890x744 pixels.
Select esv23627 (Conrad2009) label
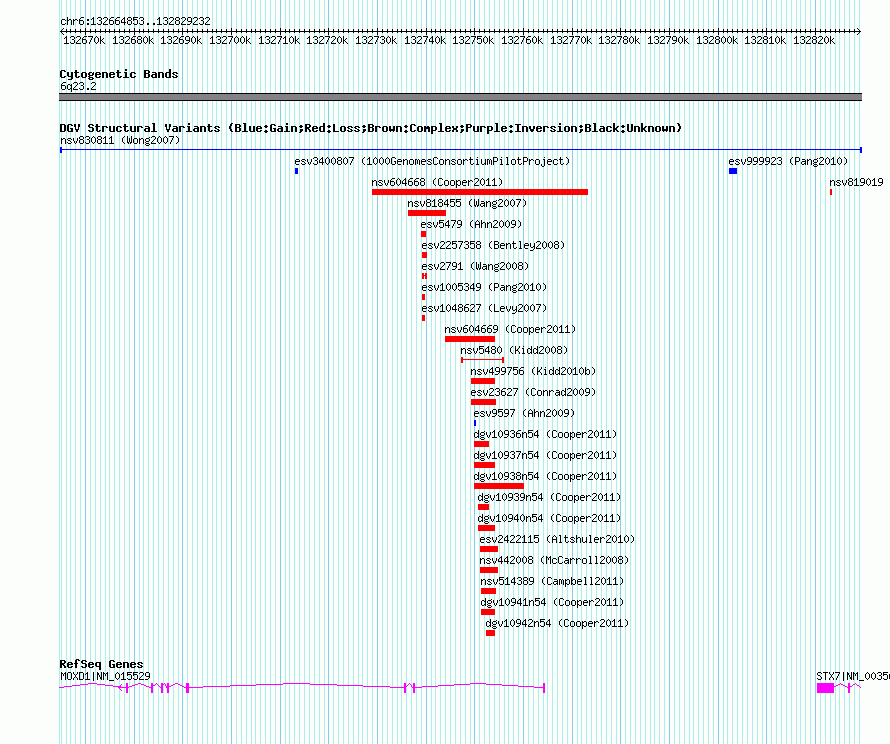(x=533, y=392)
